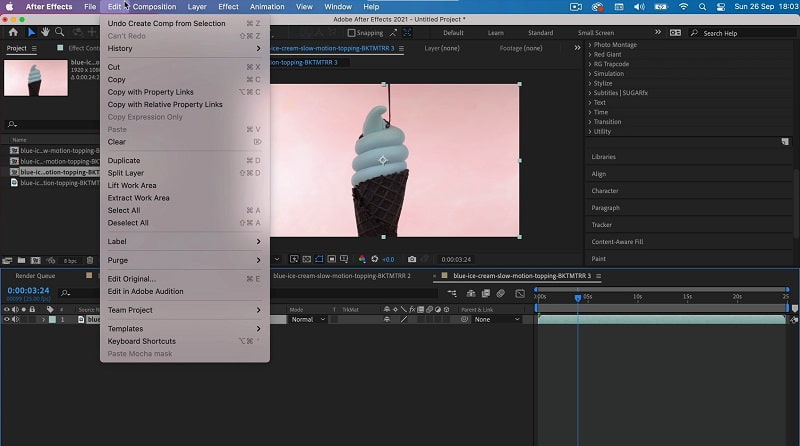Open the layer blending Mode dropdown showing Normal
Screen dimensions: 800x446
(307, 319)
